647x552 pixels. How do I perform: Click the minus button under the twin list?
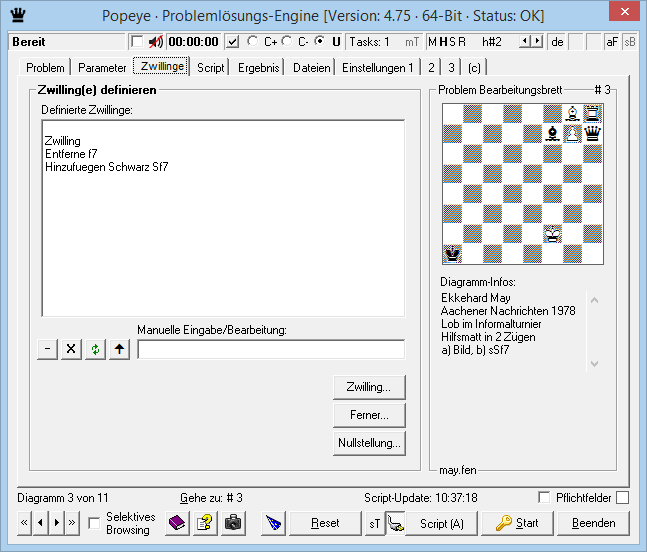click(47, 349)
